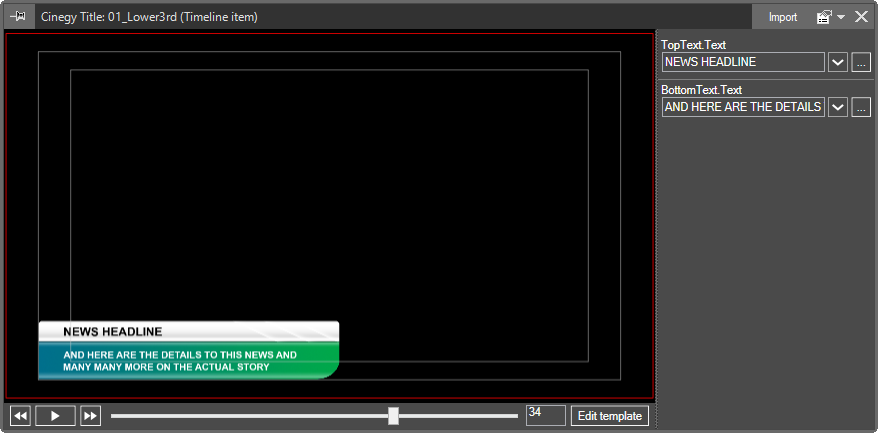Select the frame number field showing 34

point(545,415)
